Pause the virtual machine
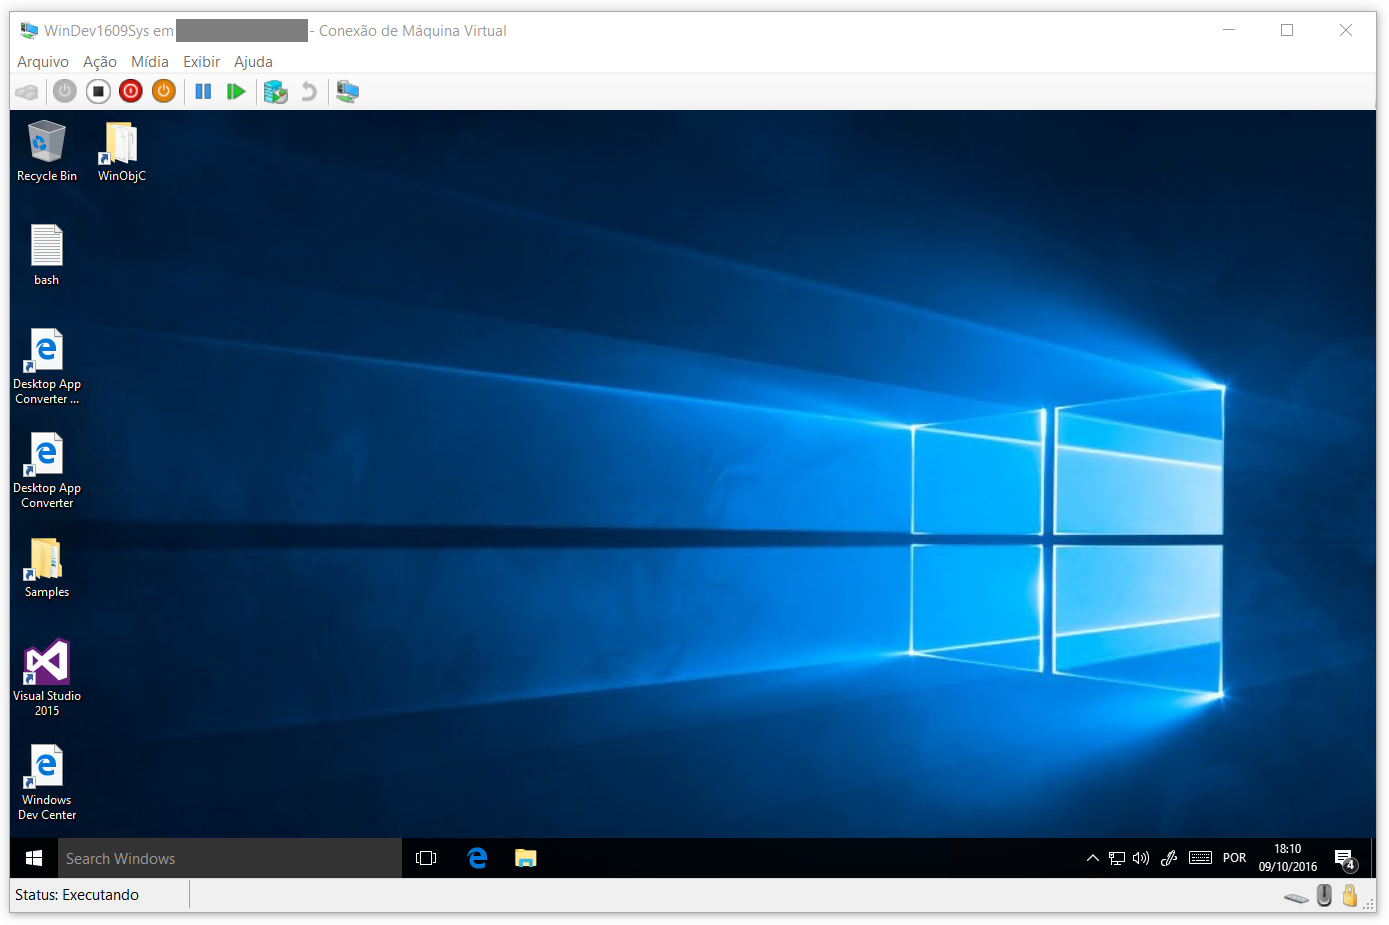Viewport: 1389px width, 925px height. coord(203,91)
